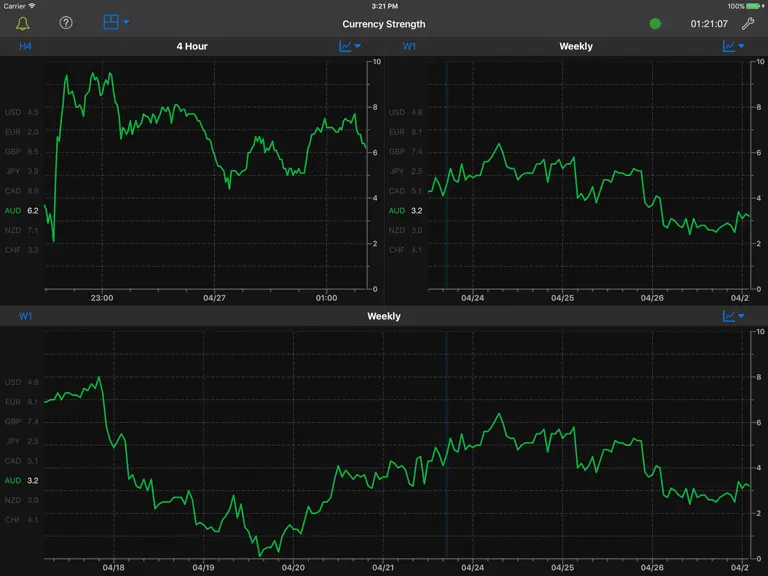This screenshot has height=576, width=768.
Task: Tap the 04/19 date on bottom Weekly chart
Action: click(x=203, y=568)
